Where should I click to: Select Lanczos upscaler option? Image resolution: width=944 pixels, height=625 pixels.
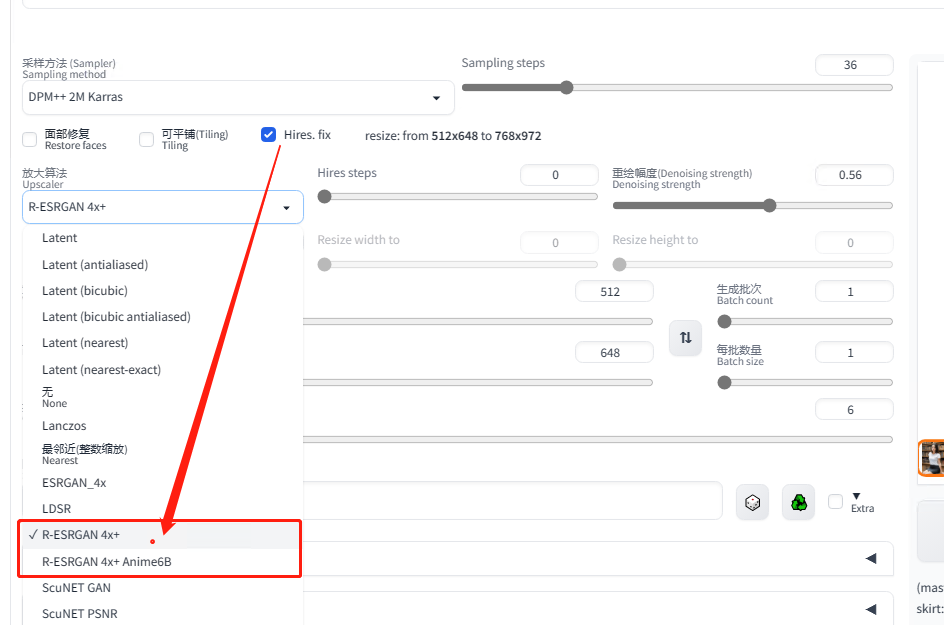(64, 426)
